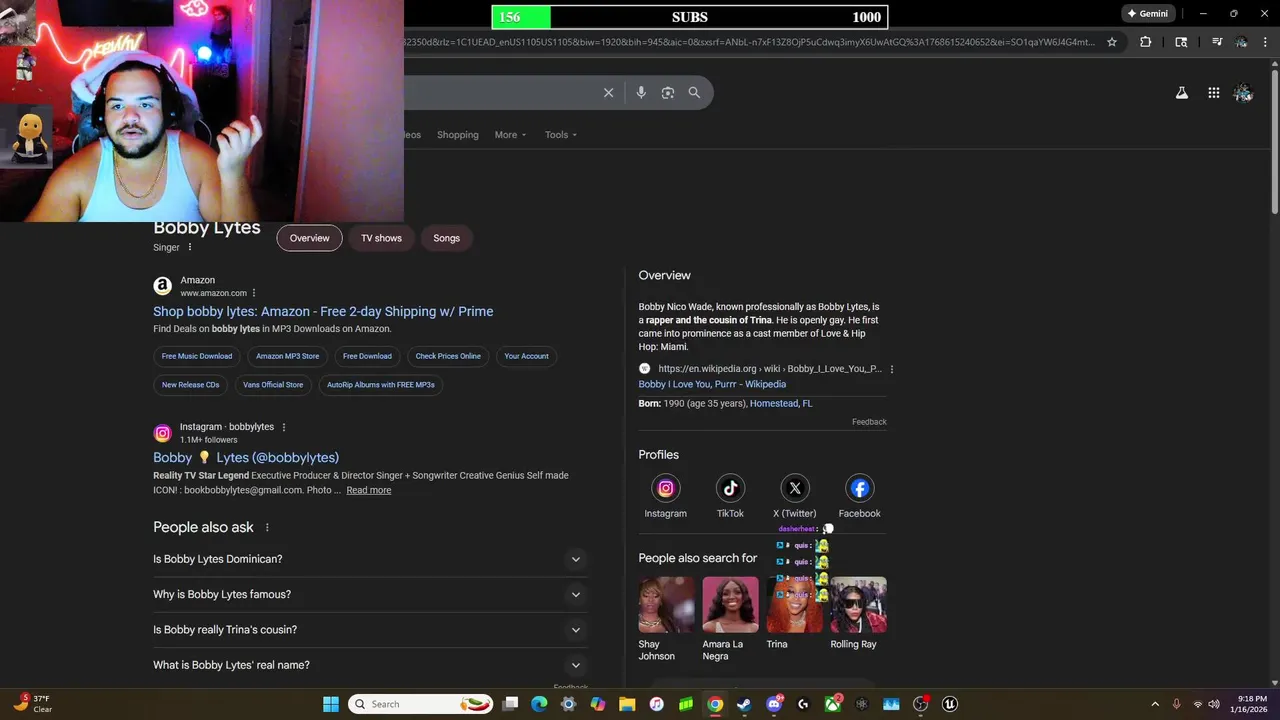This screenshot has width=1280, height=720.
Task: Open Google Lens image search icon
Action: click(668, 92)
